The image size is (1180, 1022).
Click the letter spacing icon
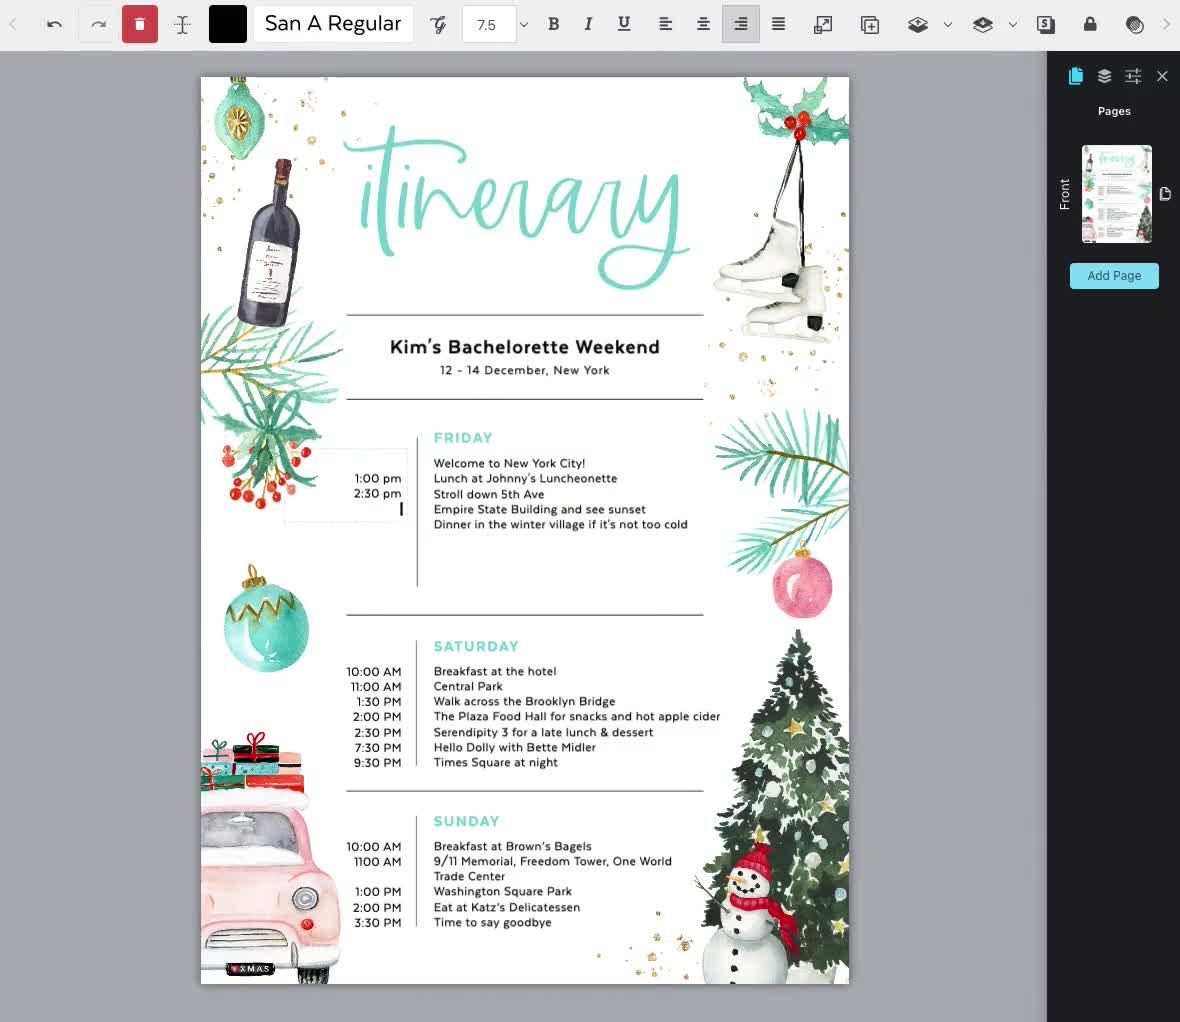point(181,24)
